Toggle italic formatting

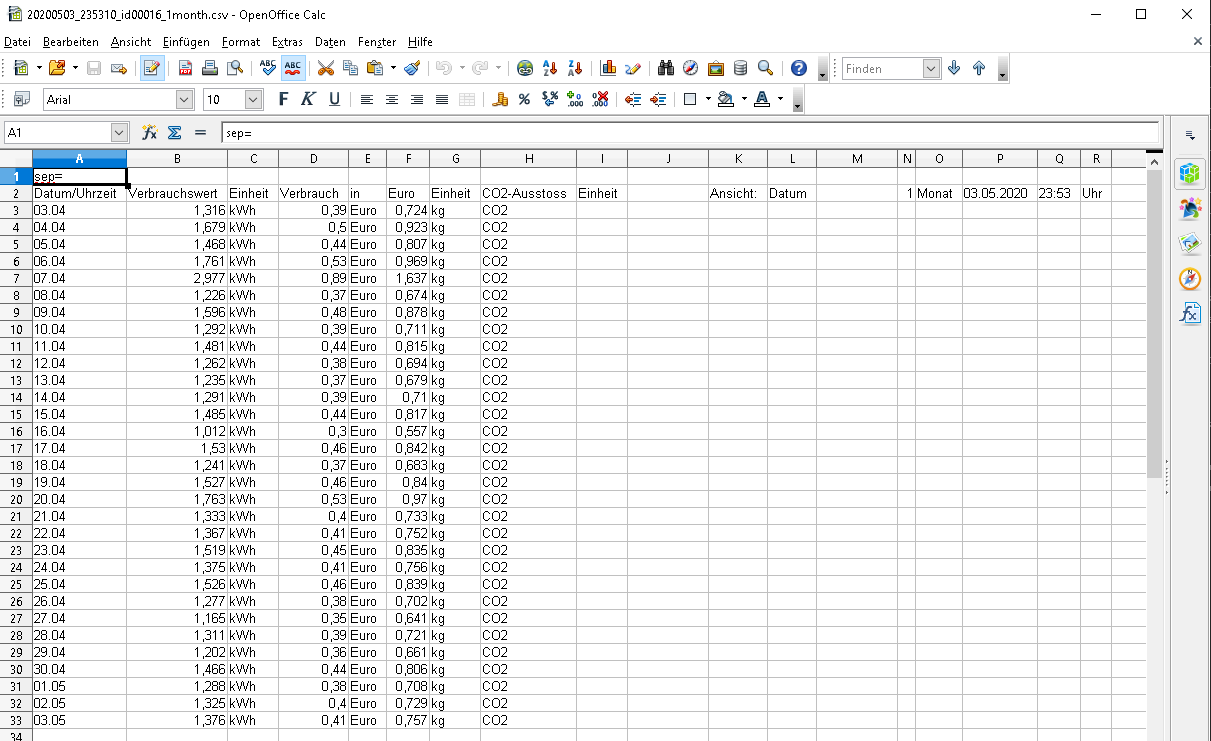308,99
